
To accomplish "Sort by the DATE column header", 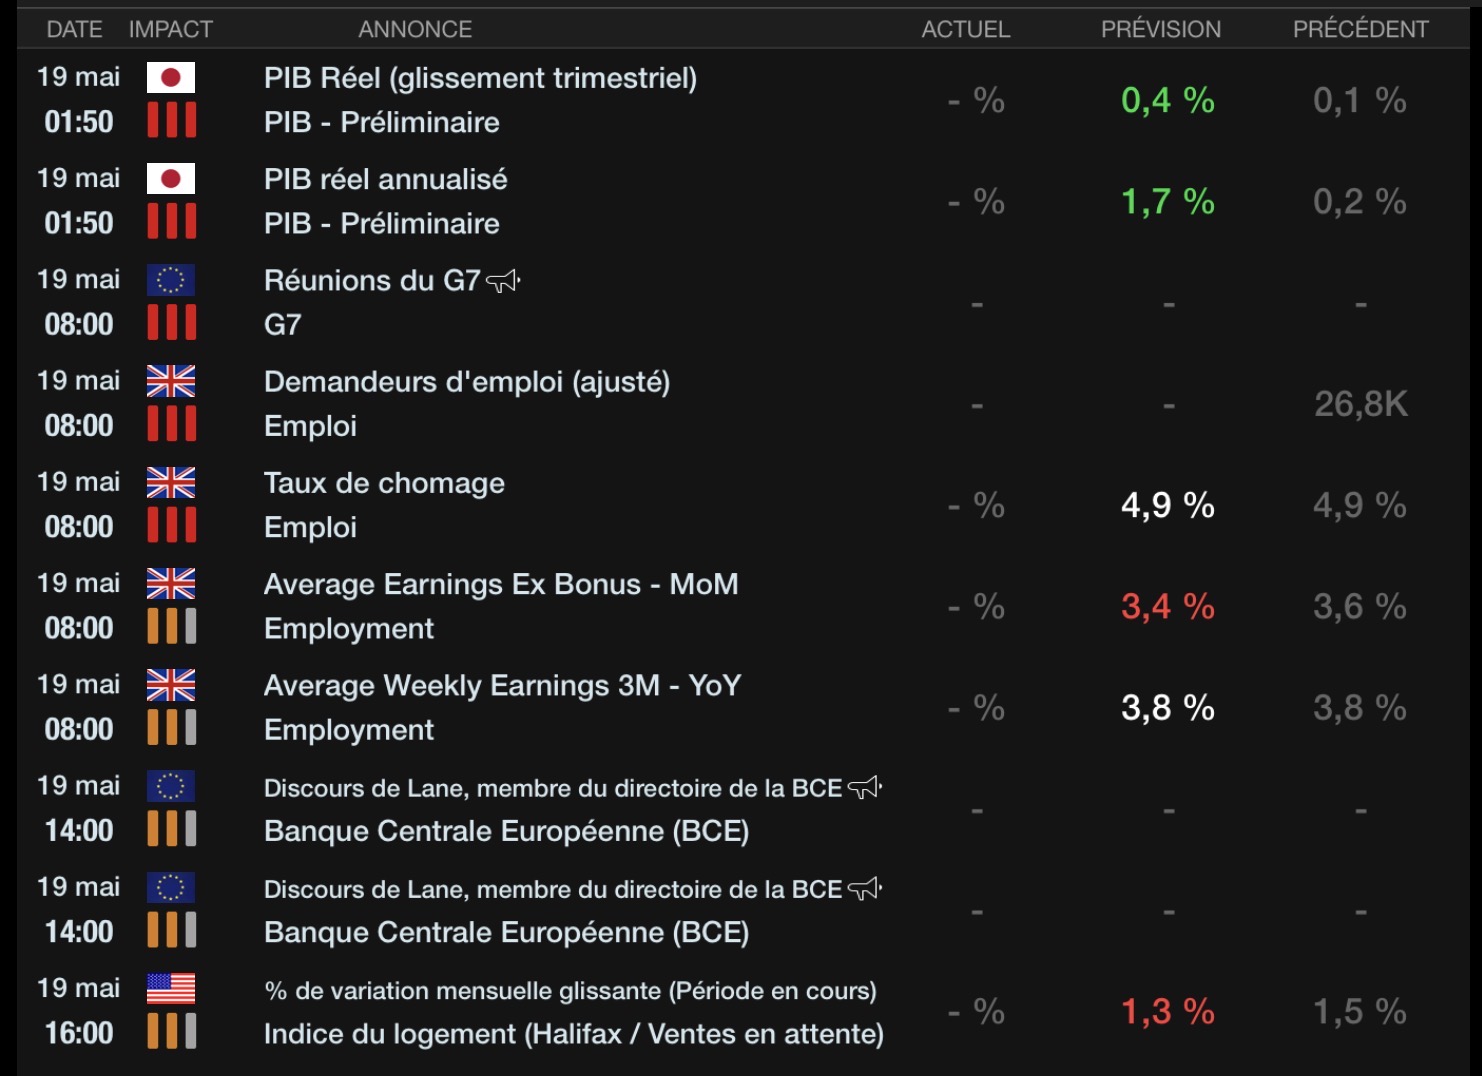I will point(75,29).
